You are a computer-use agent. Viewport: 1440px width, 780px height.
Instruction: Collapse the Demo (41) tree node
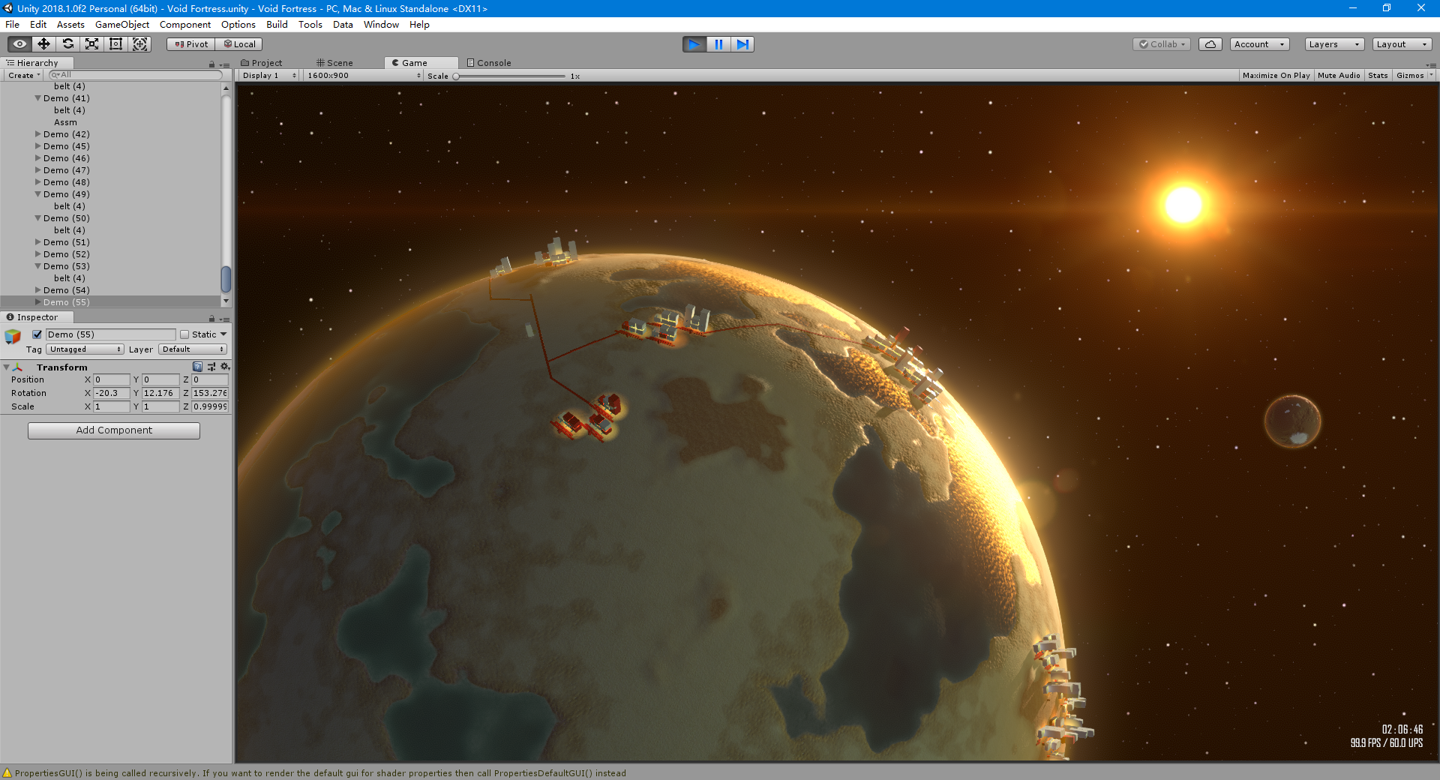click(x=38, y=98)
